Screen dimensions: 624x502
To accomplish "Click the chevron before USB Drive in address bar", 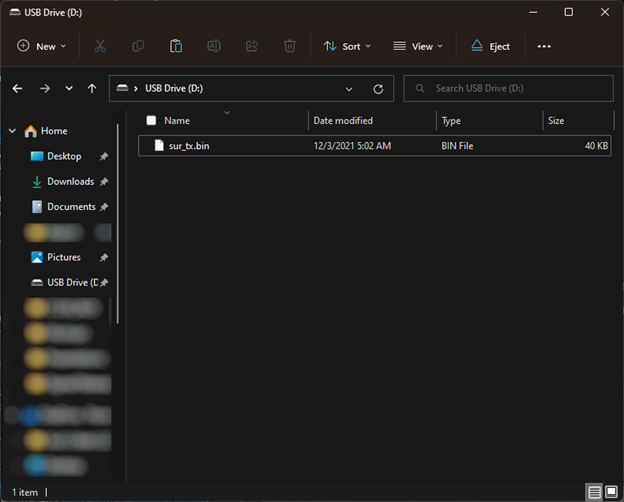I will tap(136, 88).
